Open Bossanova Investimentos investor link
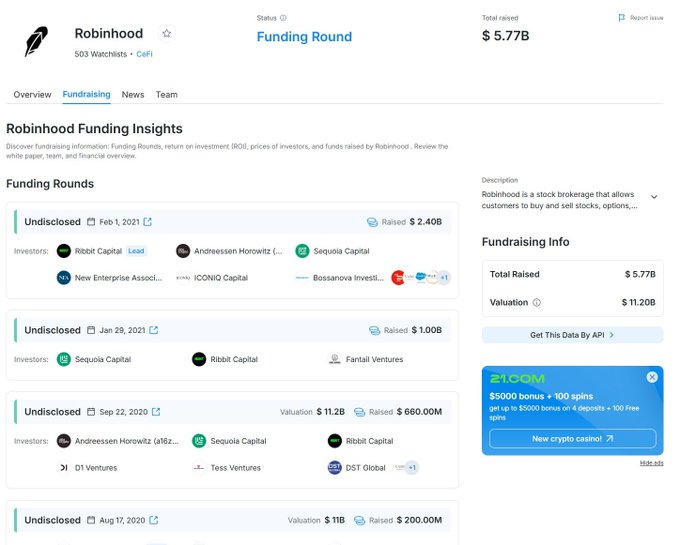 348,278
